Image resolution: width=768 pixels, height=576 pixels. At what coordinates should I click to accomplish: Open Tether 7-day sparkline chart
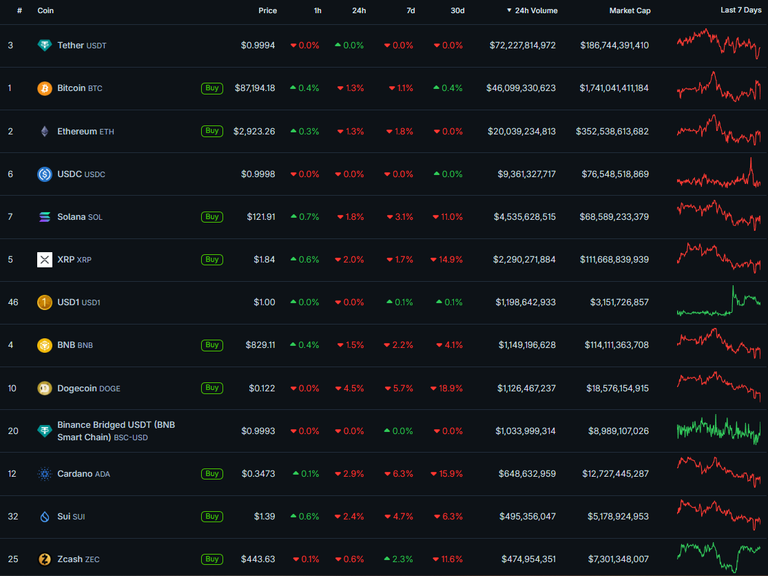pos(719,44)
